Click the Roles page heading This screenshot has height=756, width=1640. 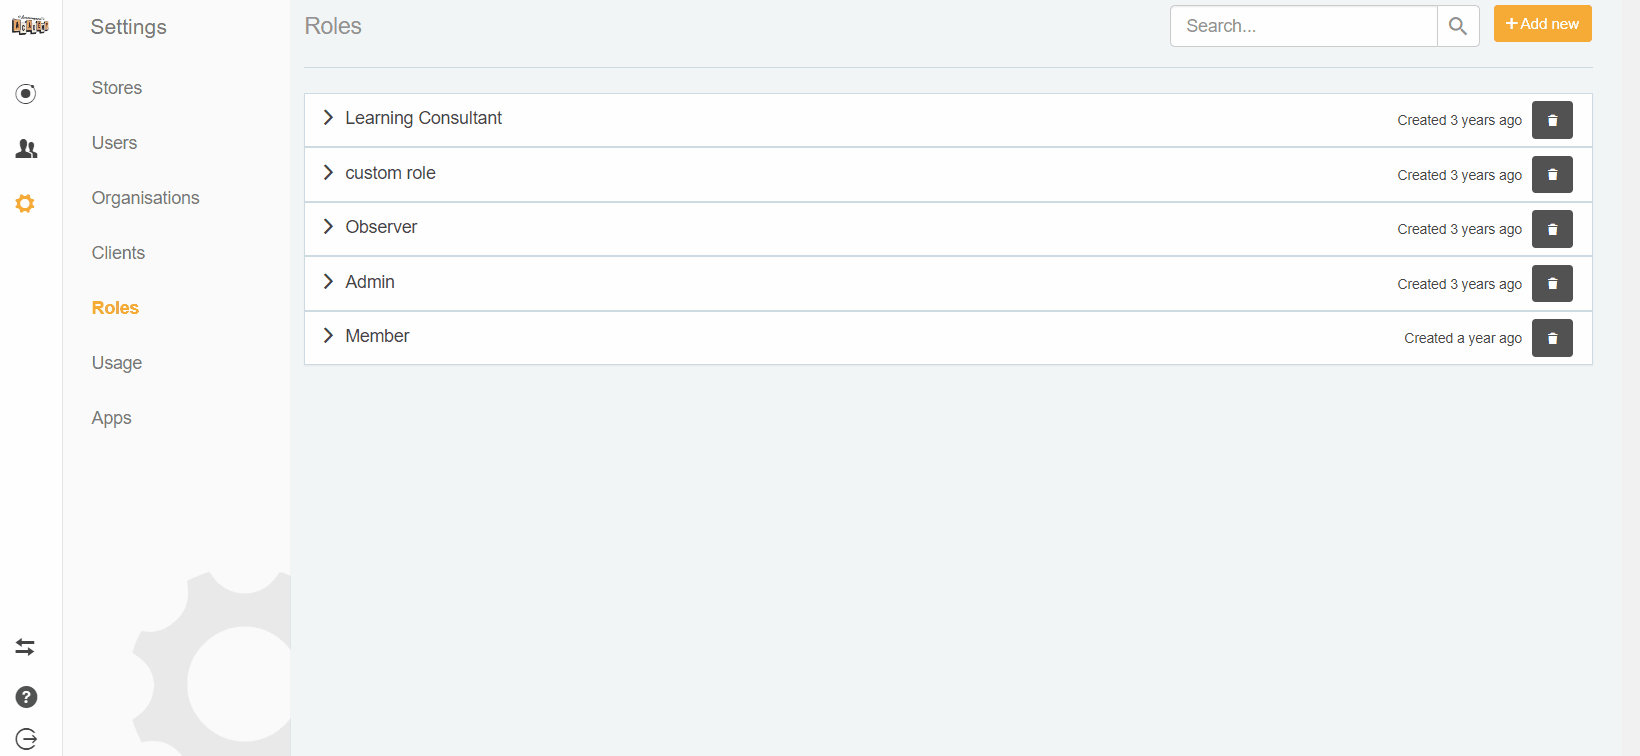(333, 26)
